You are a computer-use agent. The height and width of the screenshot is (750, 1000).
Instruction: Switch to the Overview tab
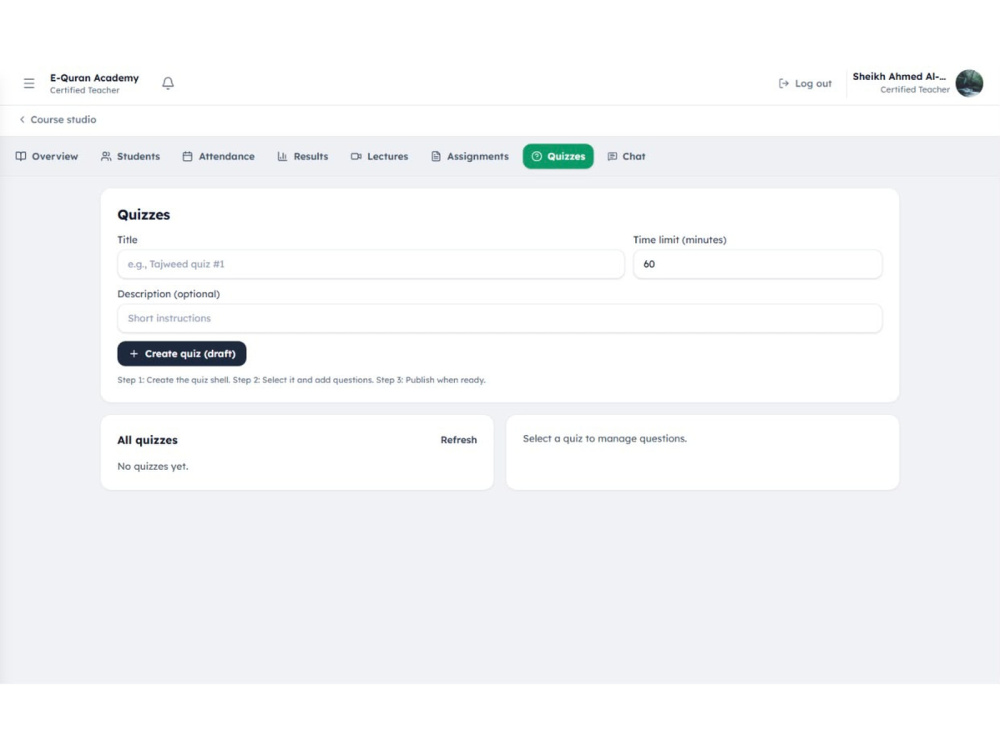pos(47,156)
